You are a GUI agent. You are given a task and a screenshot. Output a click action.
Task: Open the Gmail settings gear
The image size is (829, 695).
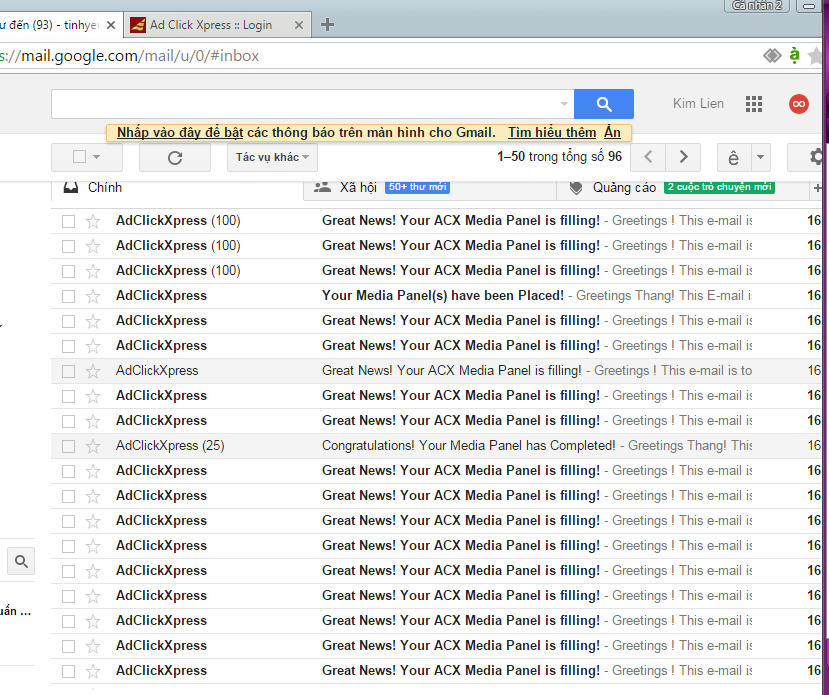click(816, 157)
